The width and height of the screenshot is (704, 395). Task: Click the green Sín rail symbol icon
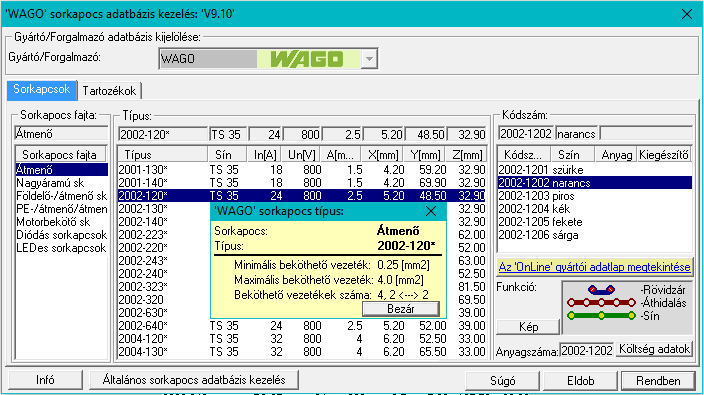click(x=601, y=316)
